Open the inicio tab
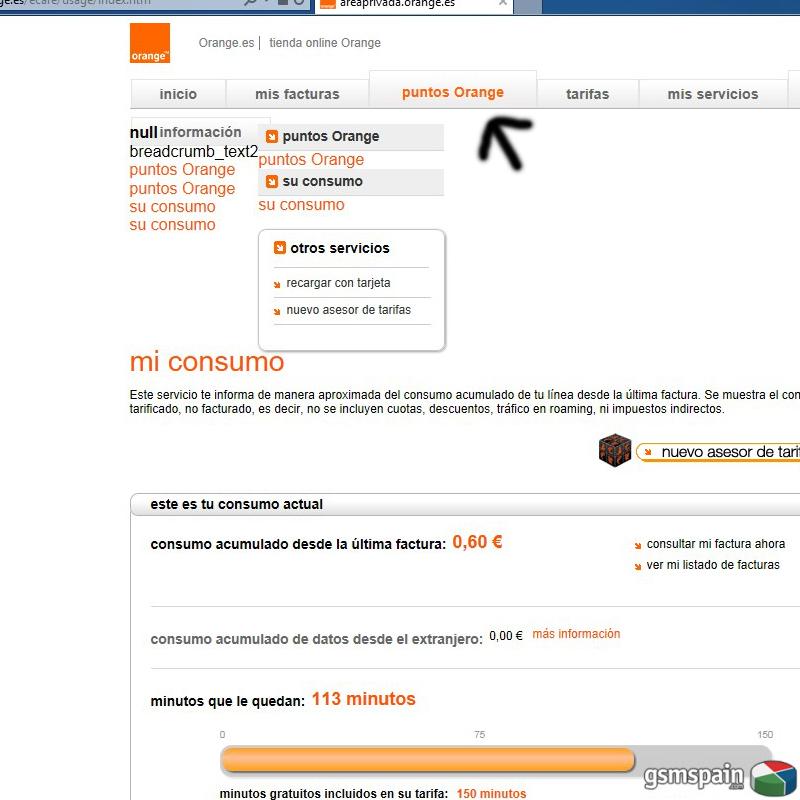 (178, 94)
